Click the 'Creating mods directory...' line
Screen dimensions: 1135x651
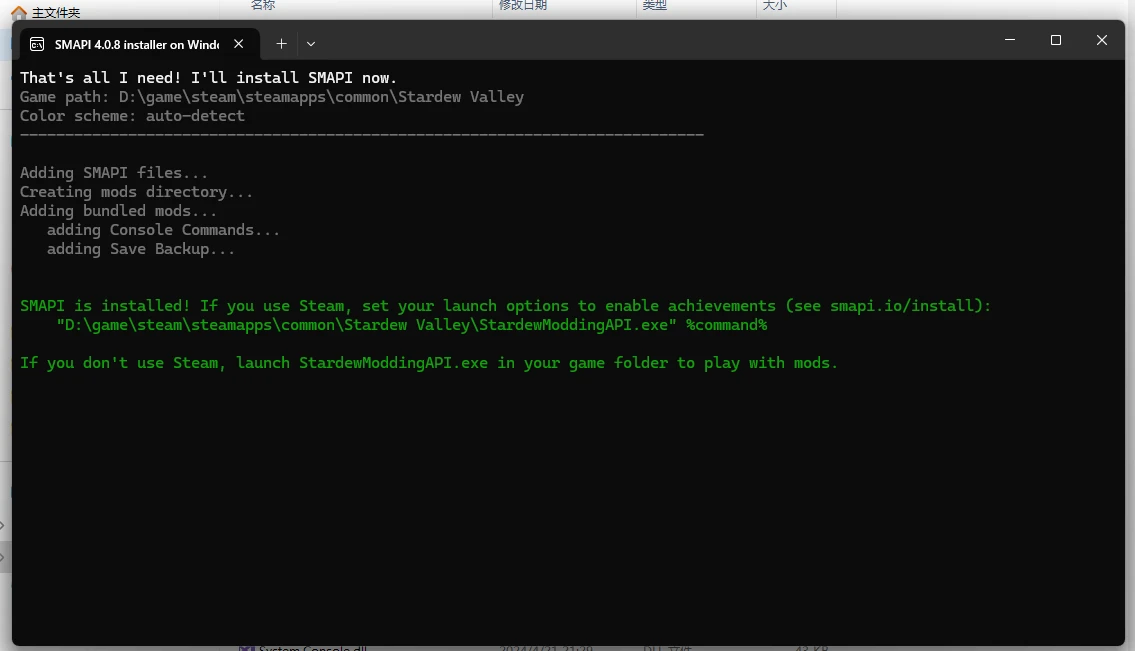point(136,192)
